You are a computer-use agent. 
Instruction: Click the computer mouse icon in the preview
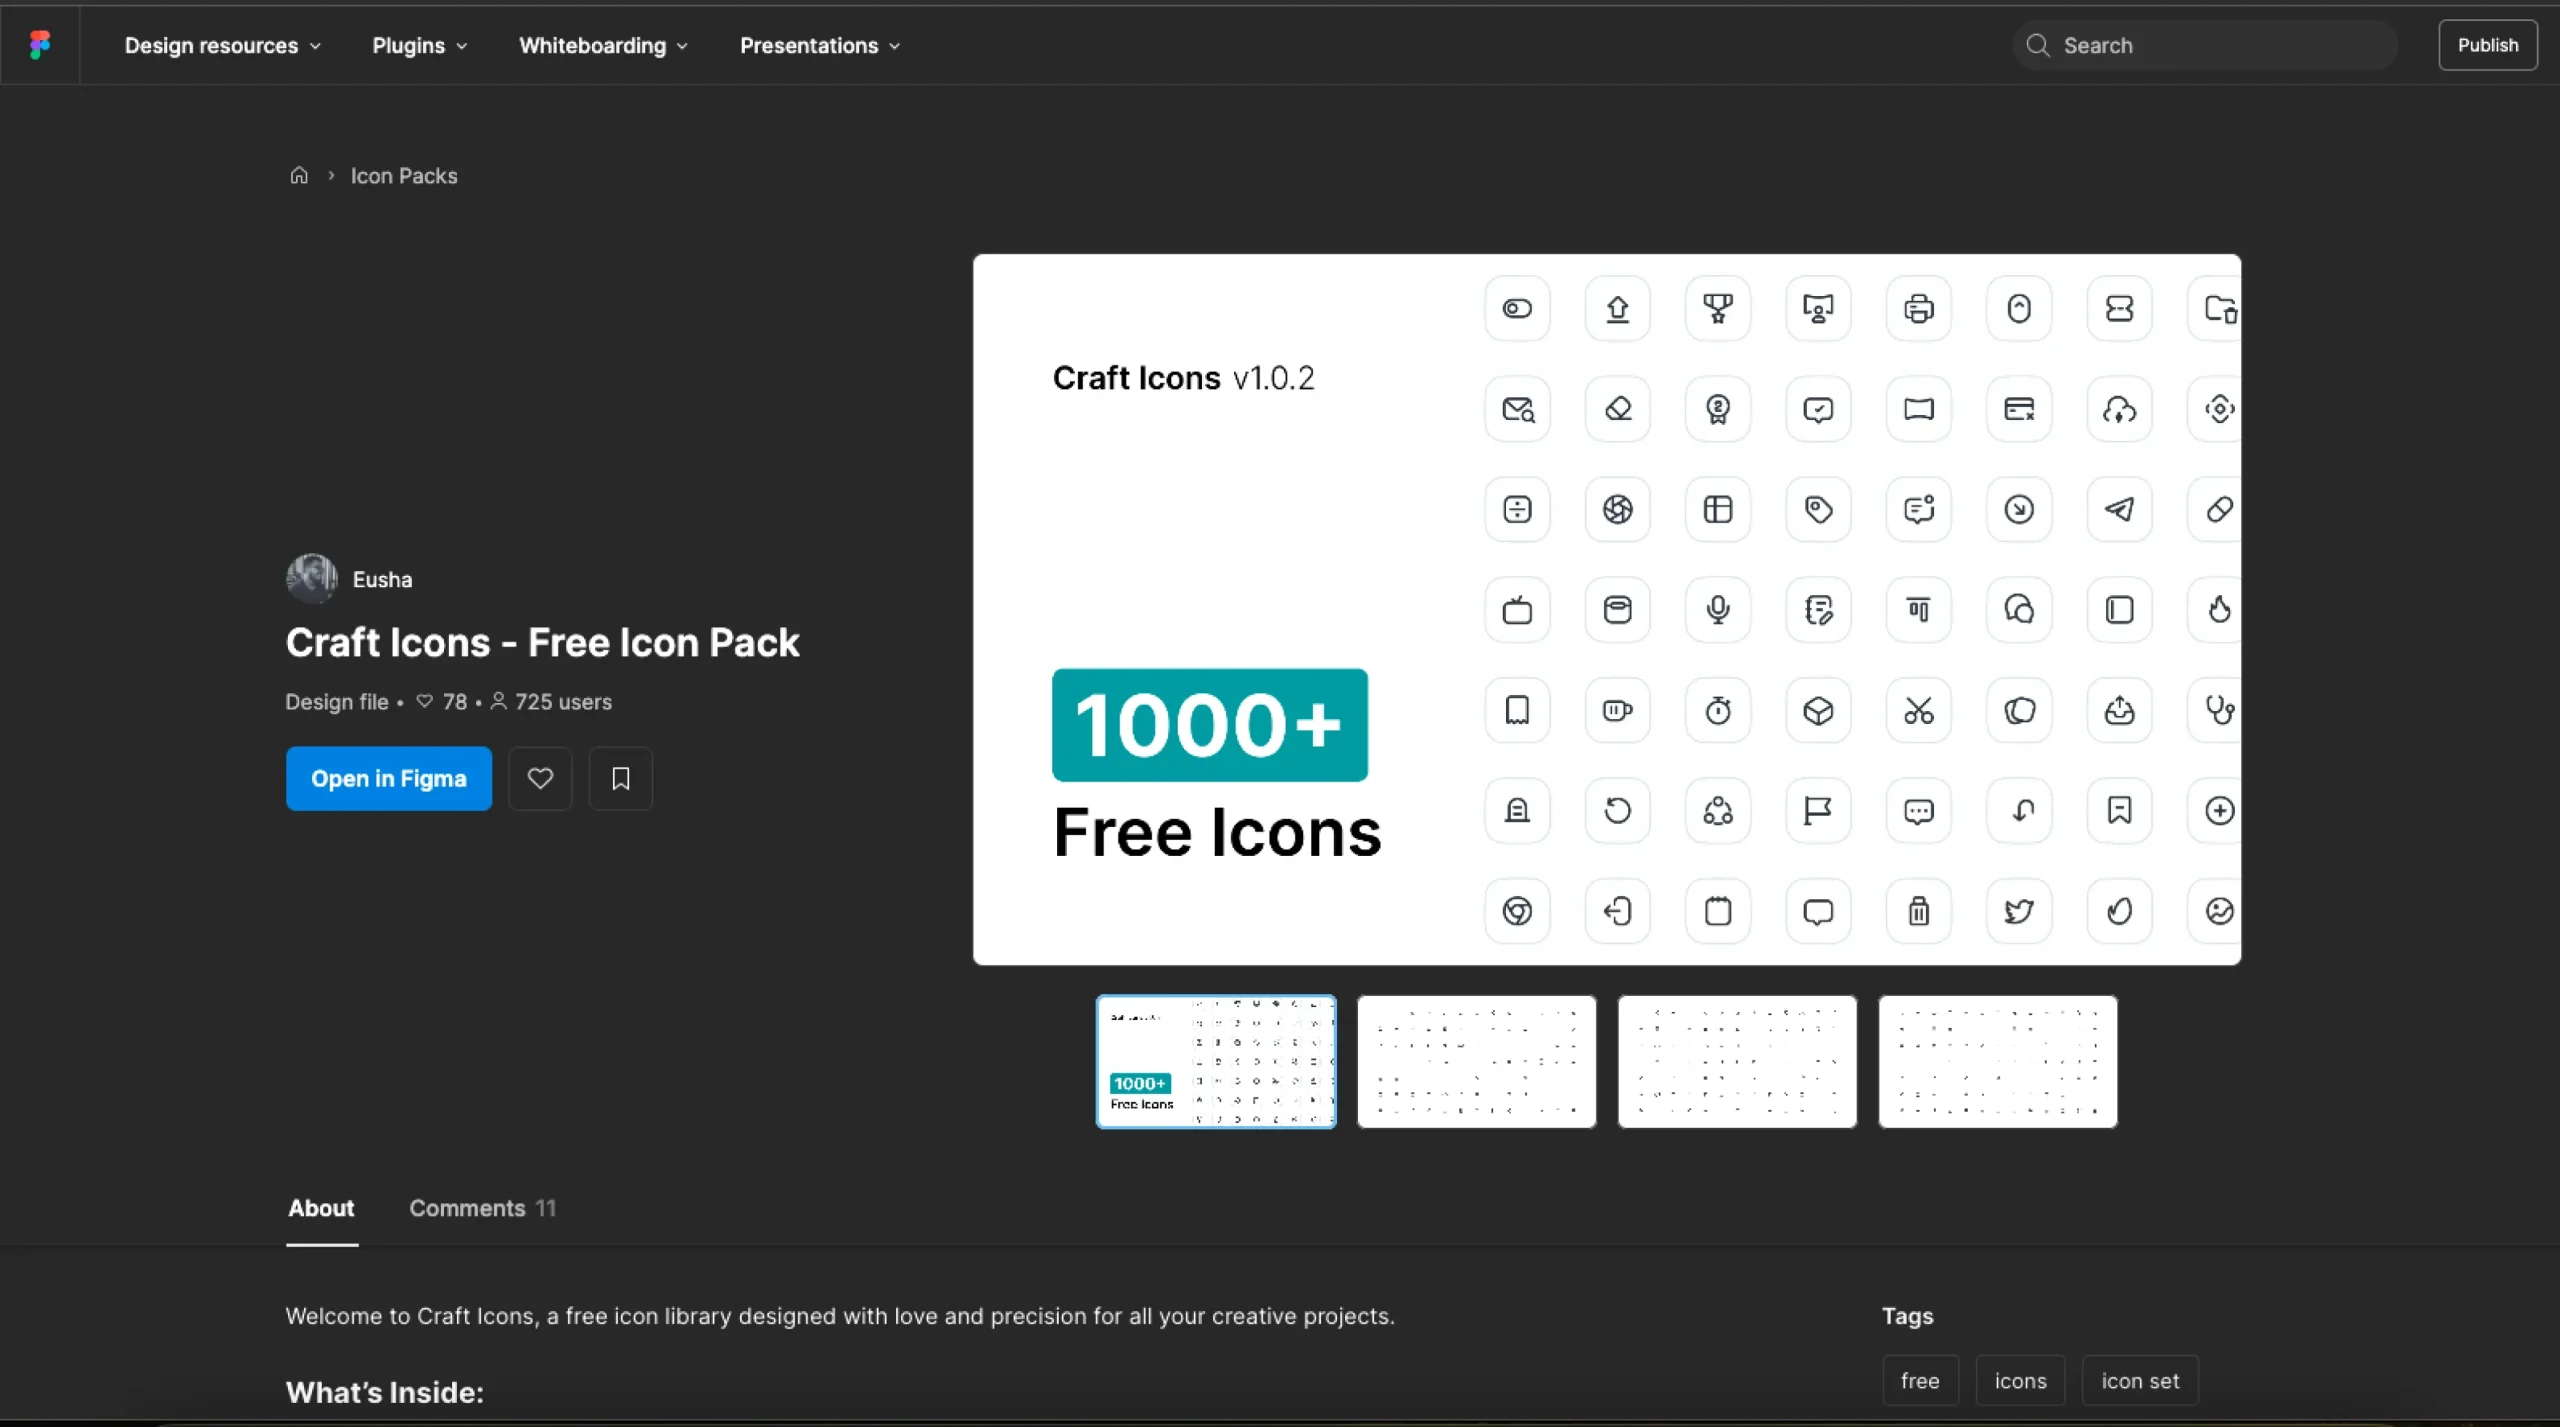[x=2019, y=308]
